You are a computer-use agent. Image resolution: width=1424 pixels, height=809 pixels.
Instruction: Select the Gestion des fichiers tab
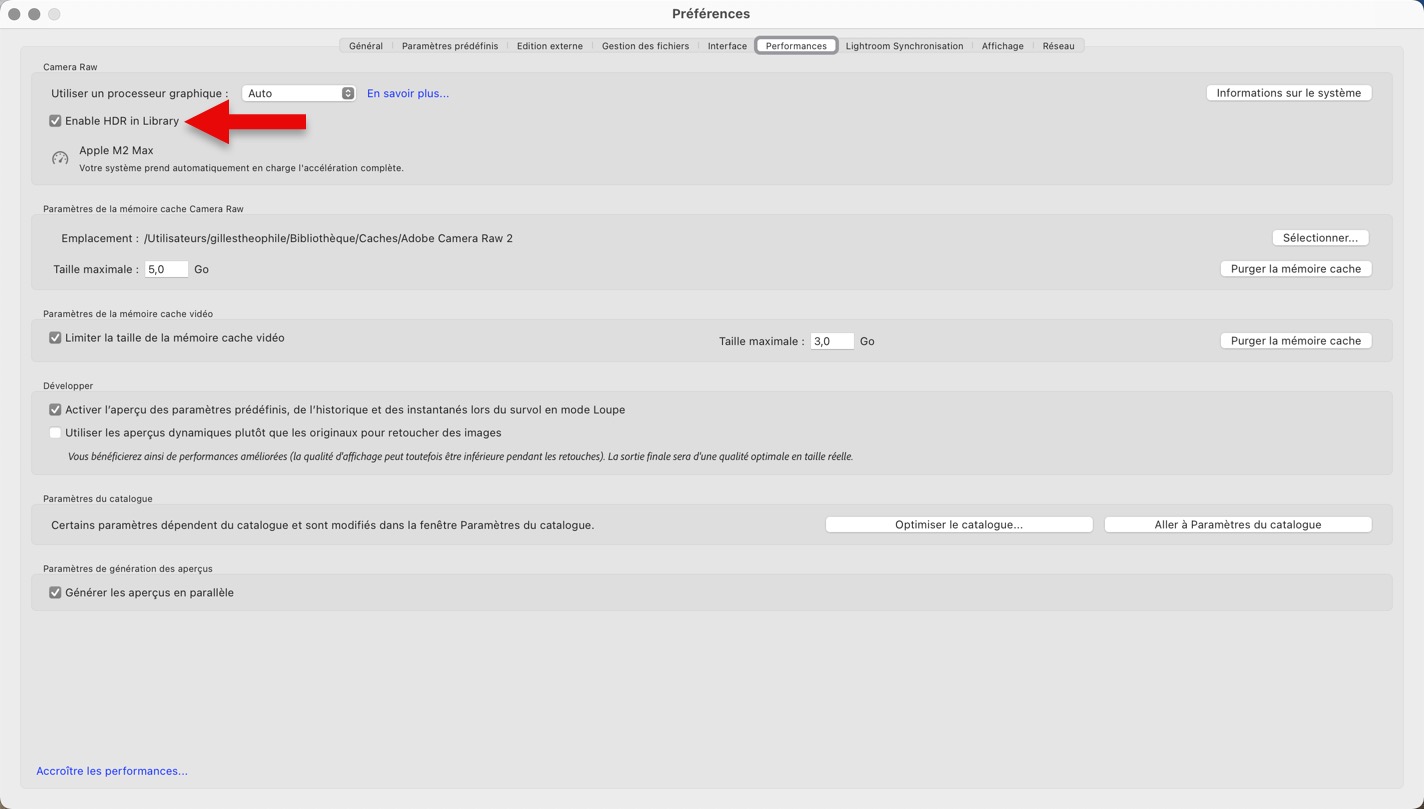coord(645,46)
